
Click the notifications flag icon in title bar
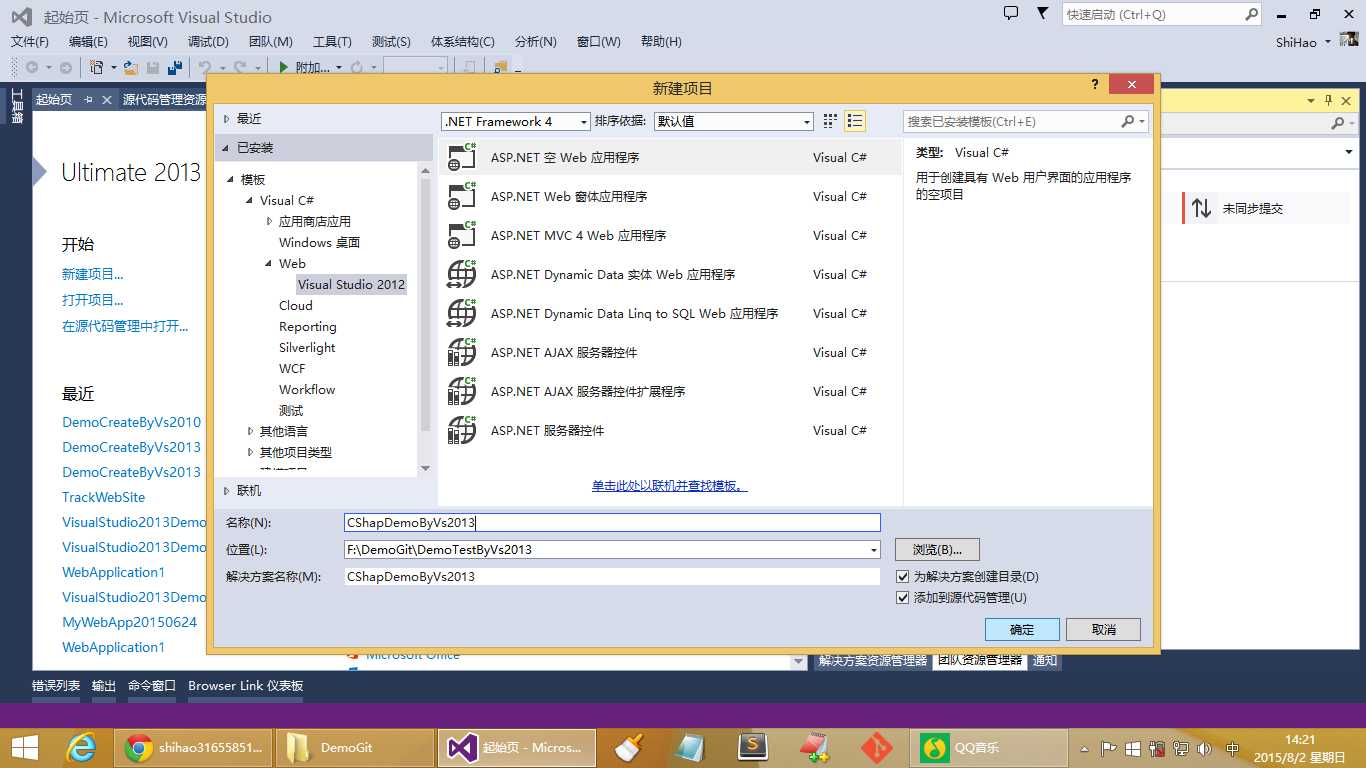(x=1043, y=13)
